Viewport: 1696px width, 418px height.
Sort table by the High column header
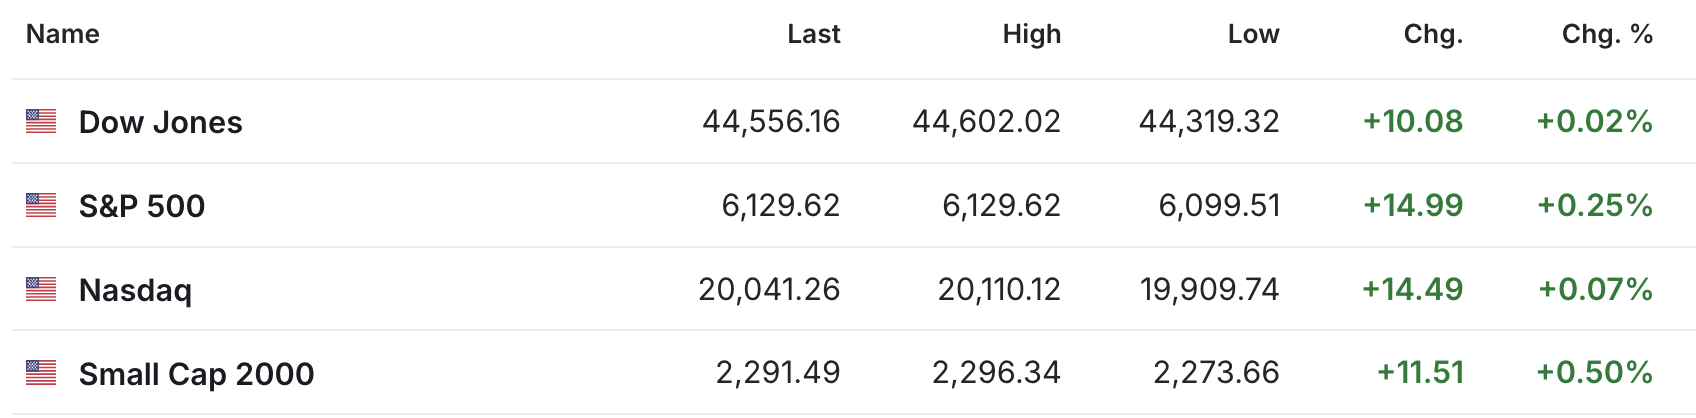1032,34
